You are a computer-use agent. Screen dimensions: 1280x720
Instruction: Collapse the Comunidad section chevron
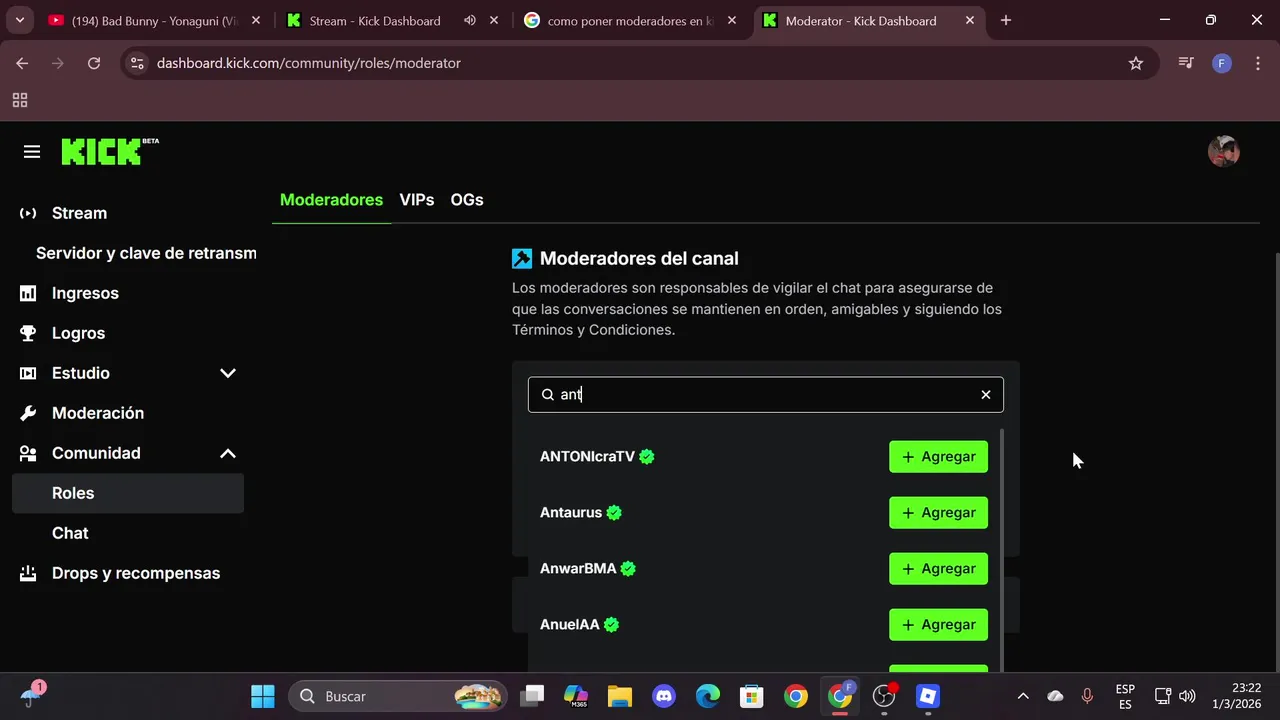pyautogui.click(x=228, y=453)
